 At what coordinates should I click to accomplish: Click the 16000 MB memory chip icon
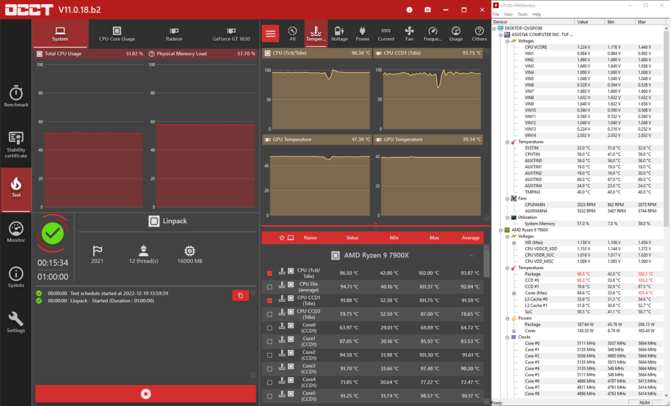(190, 250)
